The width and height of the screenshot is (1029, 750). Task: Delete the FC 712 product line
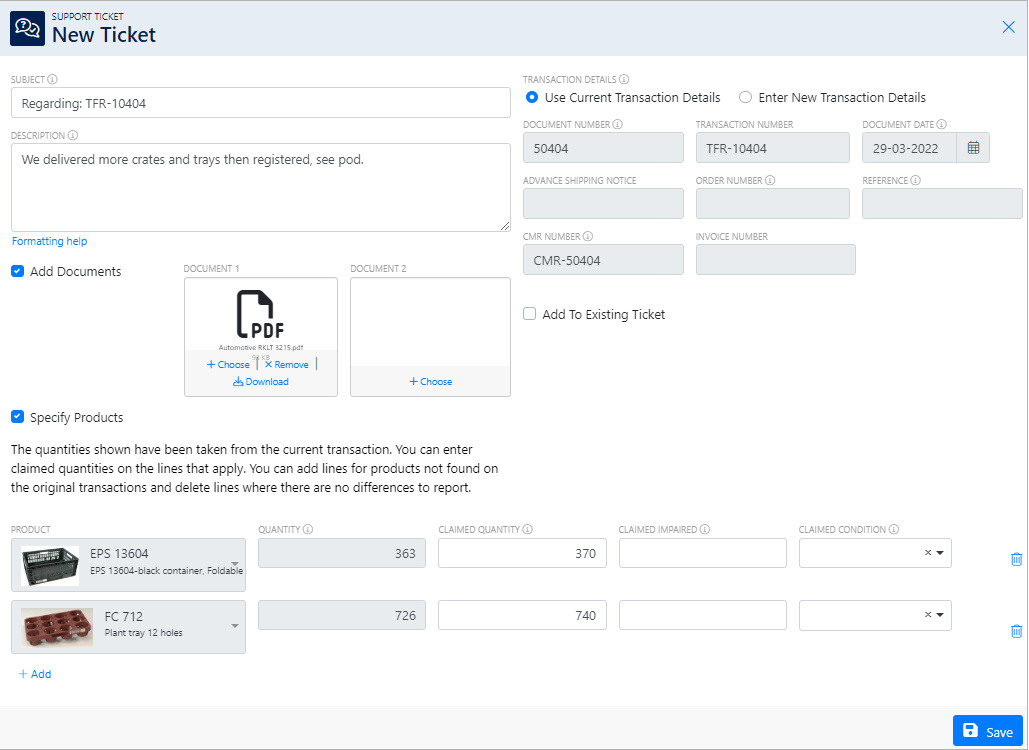1016,631
